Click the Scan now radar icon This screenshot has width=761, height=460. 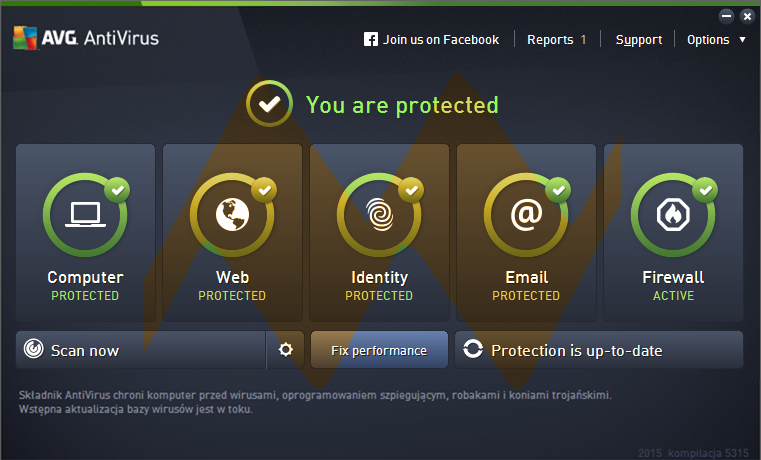pos(34,350)
